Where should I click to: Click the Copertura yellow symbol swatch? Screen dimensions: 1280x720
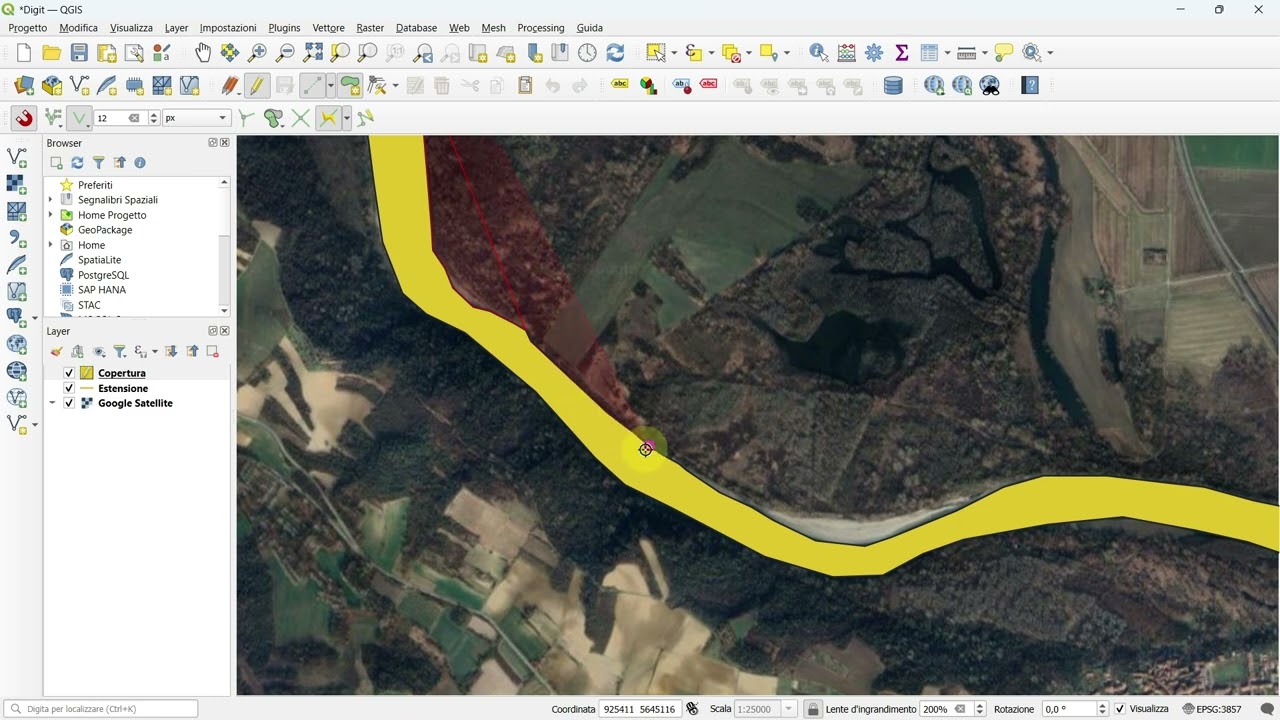click(87, 373)
